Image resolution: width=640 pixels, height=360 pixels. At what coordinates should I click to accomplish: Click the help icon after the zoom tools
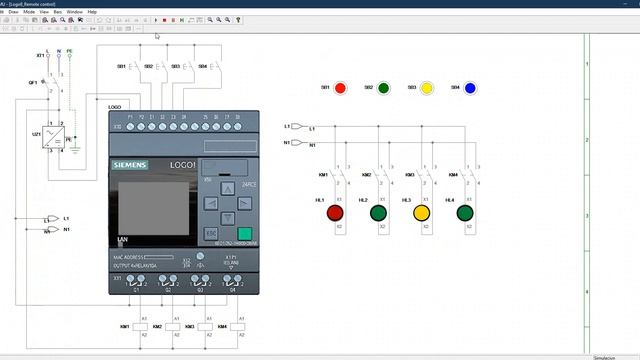pyautogui.click(x=238, y=20)
